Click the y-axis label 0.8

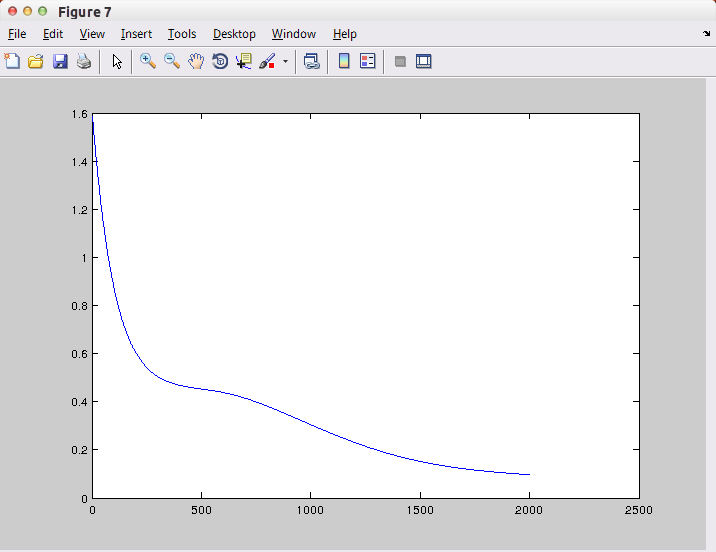(79, 306)
